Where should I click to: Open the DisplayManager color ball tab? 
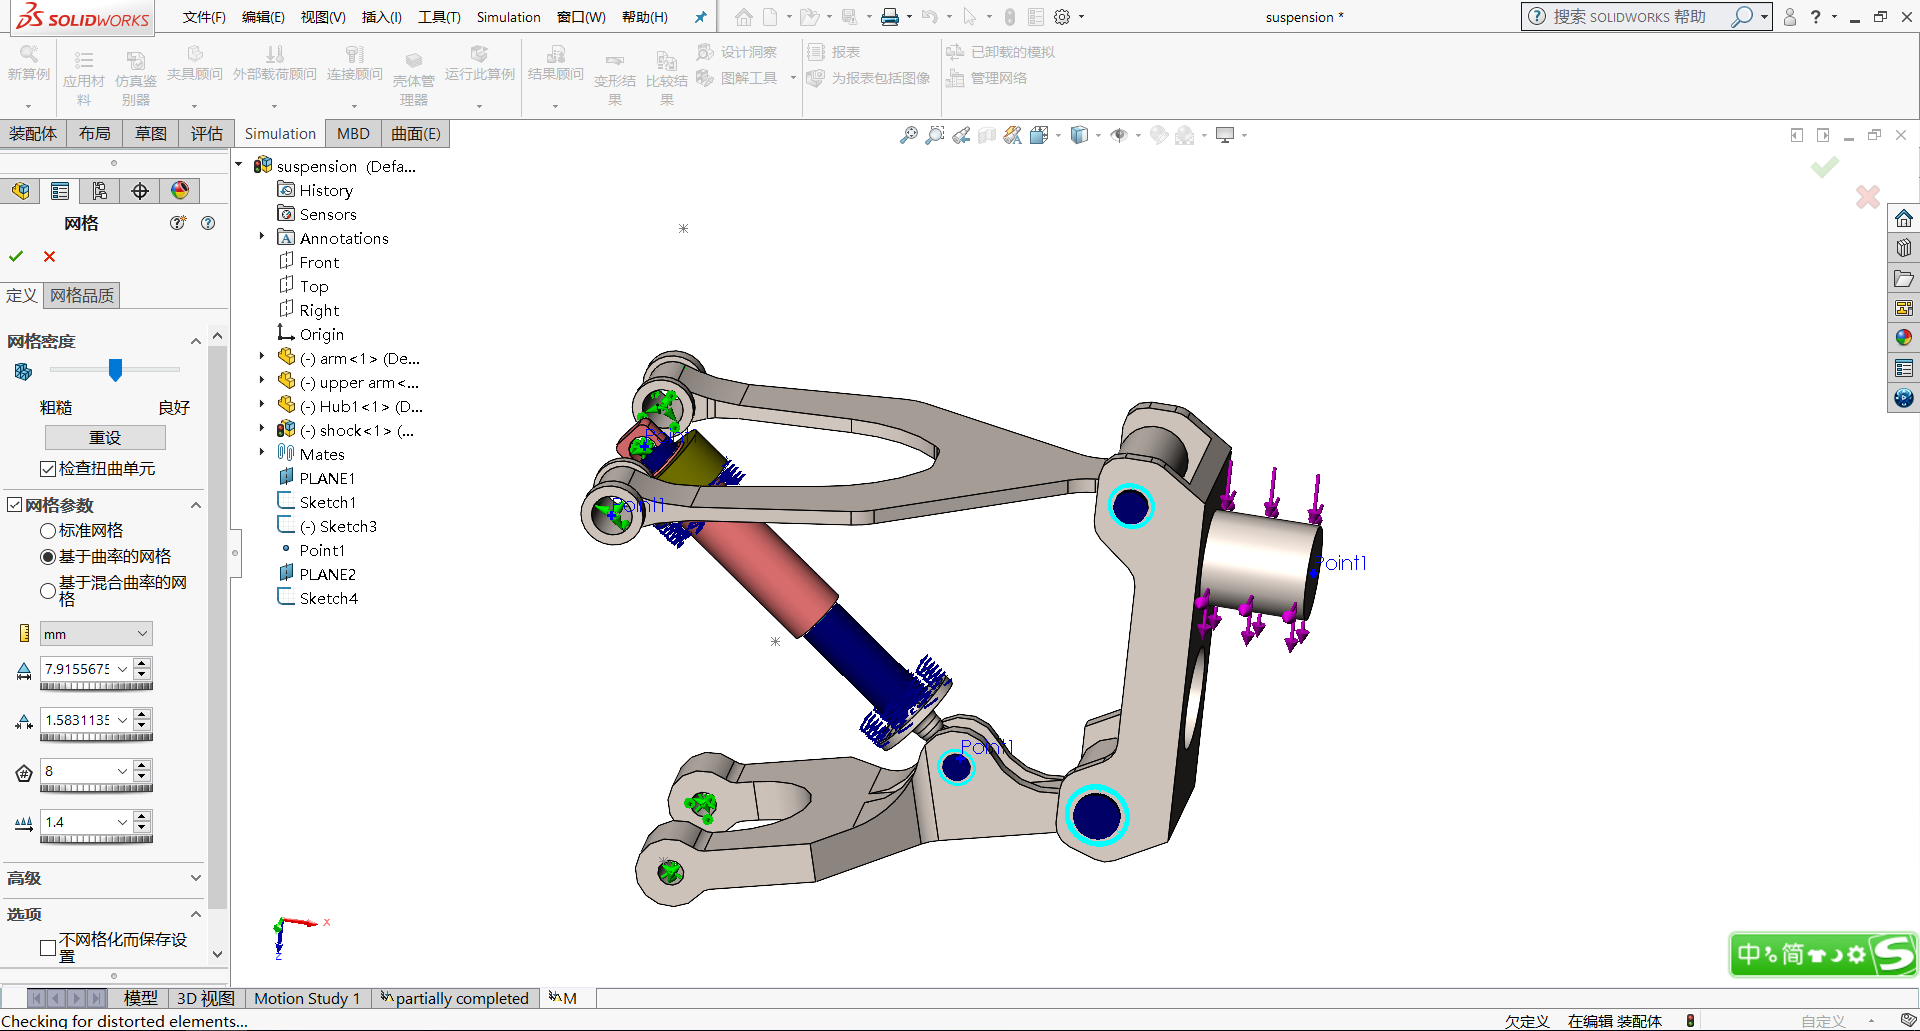180,191
